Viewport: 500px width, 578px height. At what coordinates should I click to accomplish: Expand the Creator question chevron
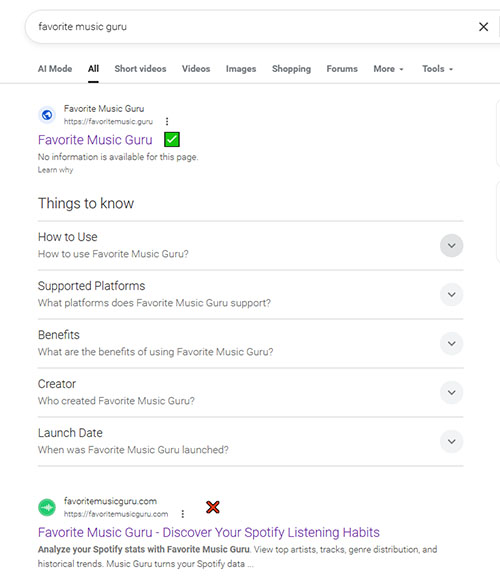[451, 393]
